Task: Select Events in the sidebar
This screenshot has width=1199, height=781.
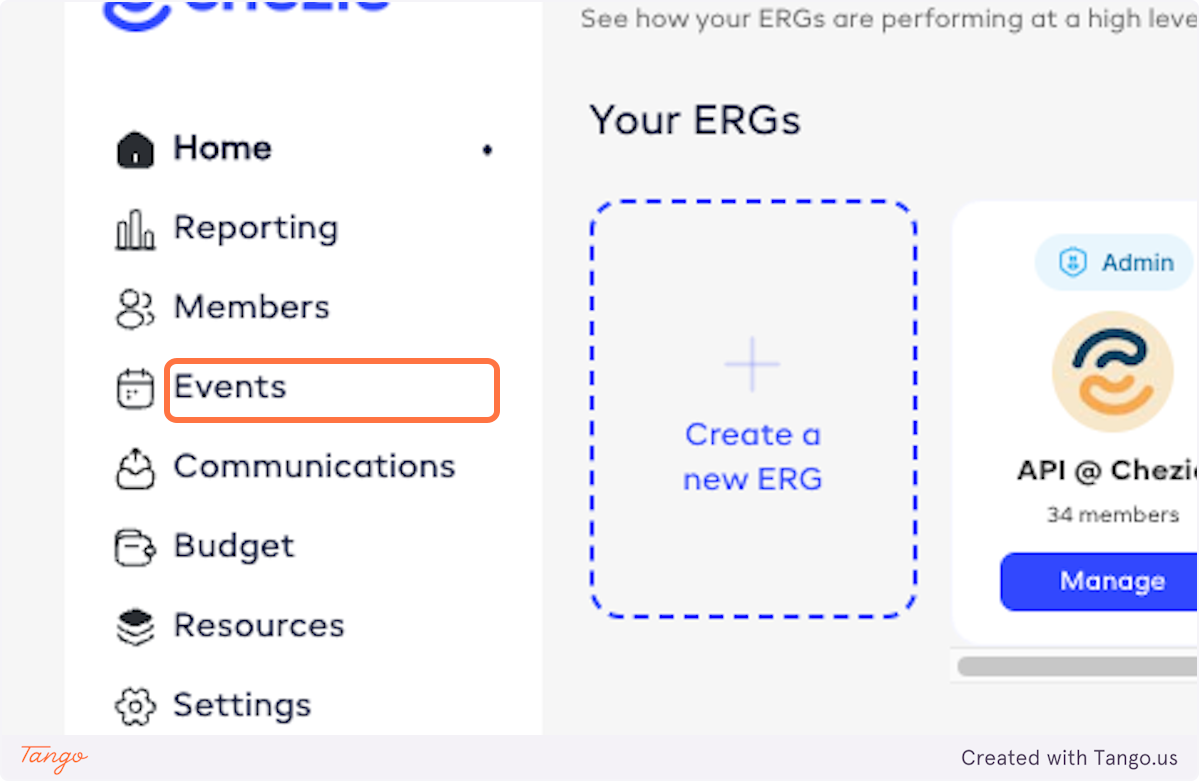Action: pyautogui.click(x=230, y=387)
